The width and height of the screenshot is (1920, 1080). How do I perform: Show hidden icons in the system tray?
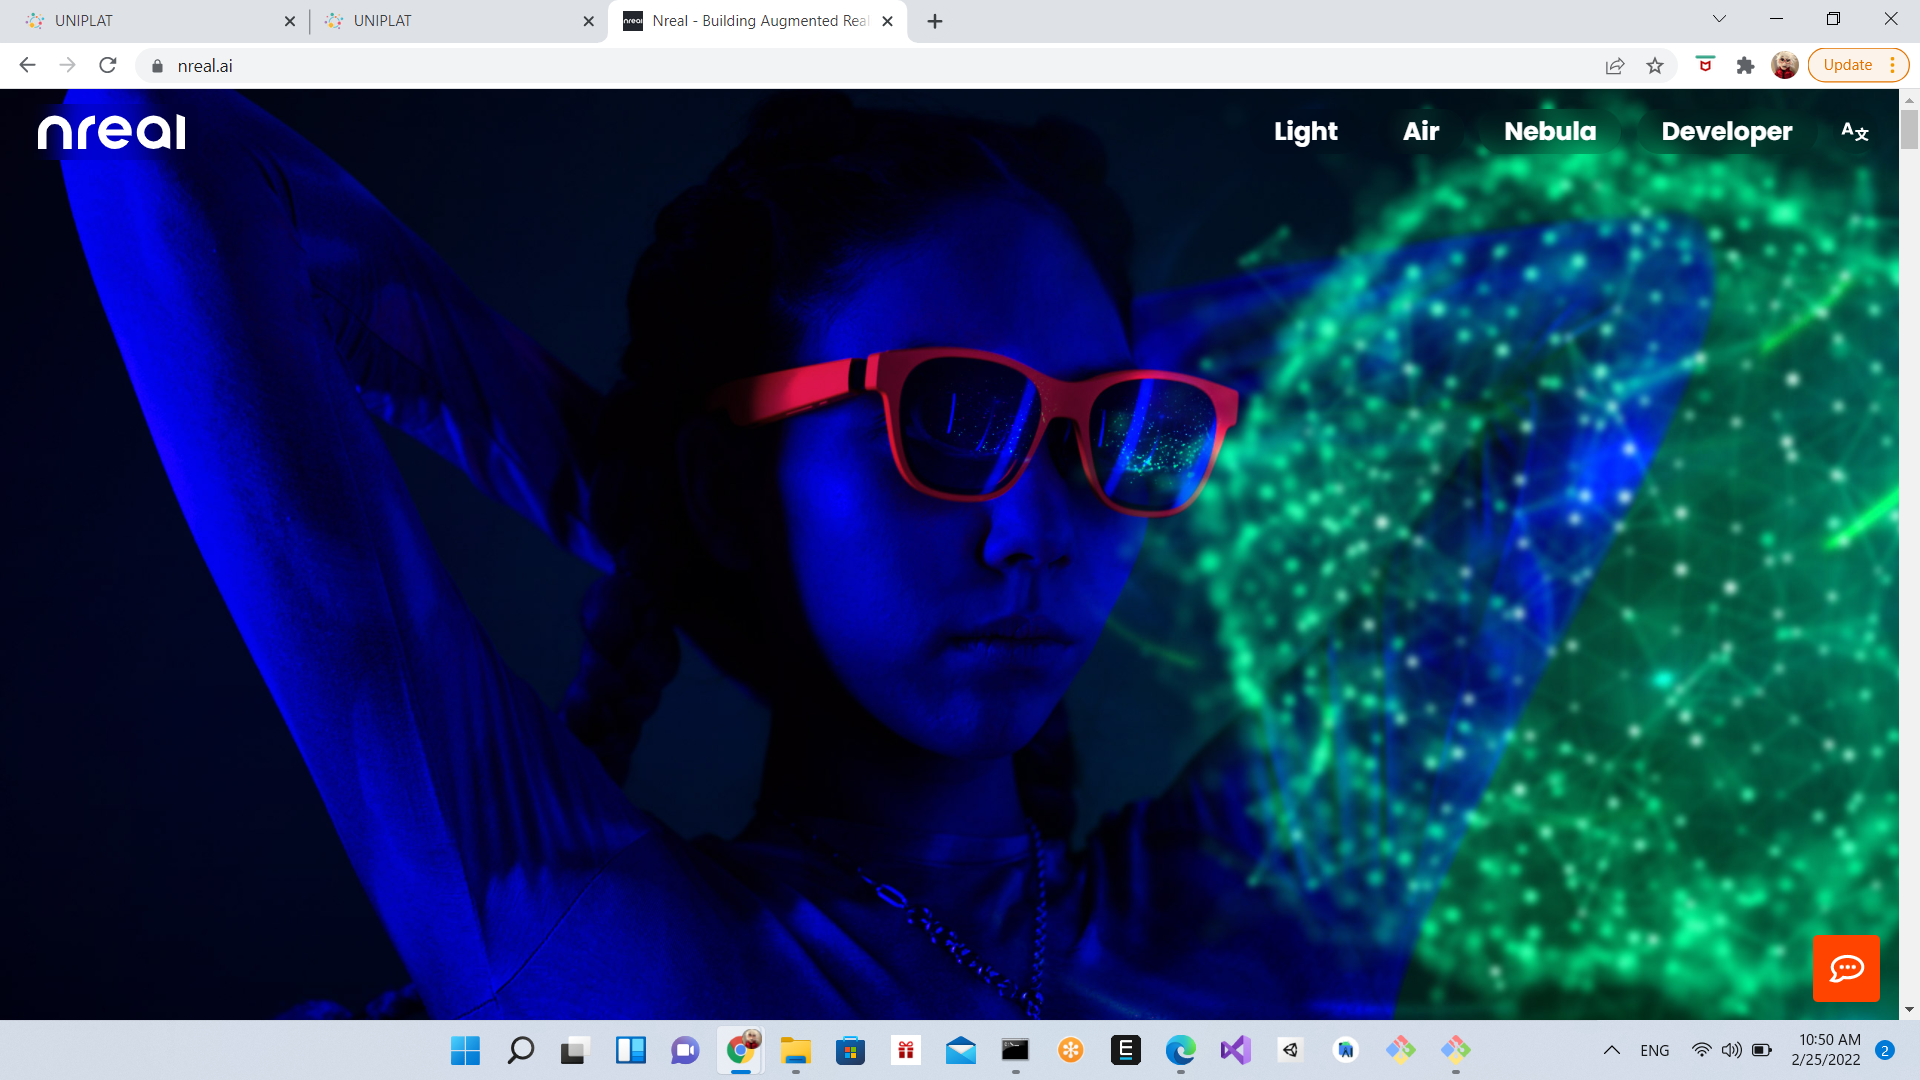point(1612,1051)
